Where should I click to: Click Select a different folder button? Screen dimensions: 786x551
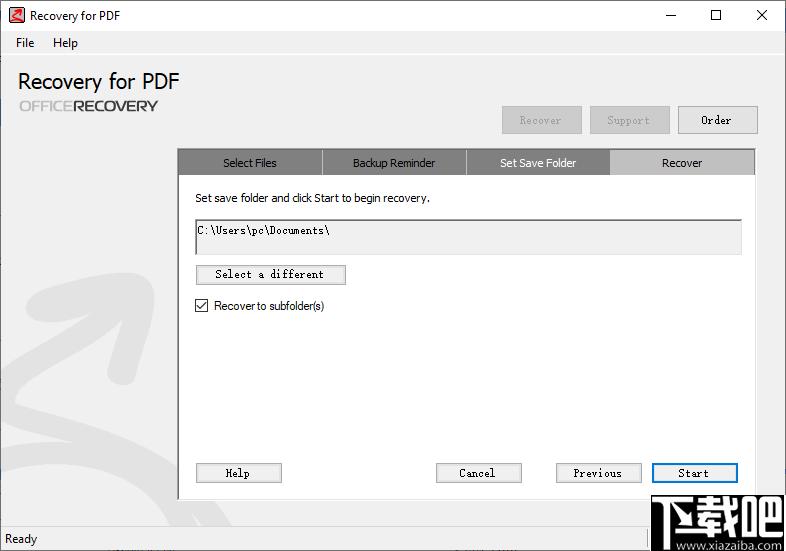point(271,275)
